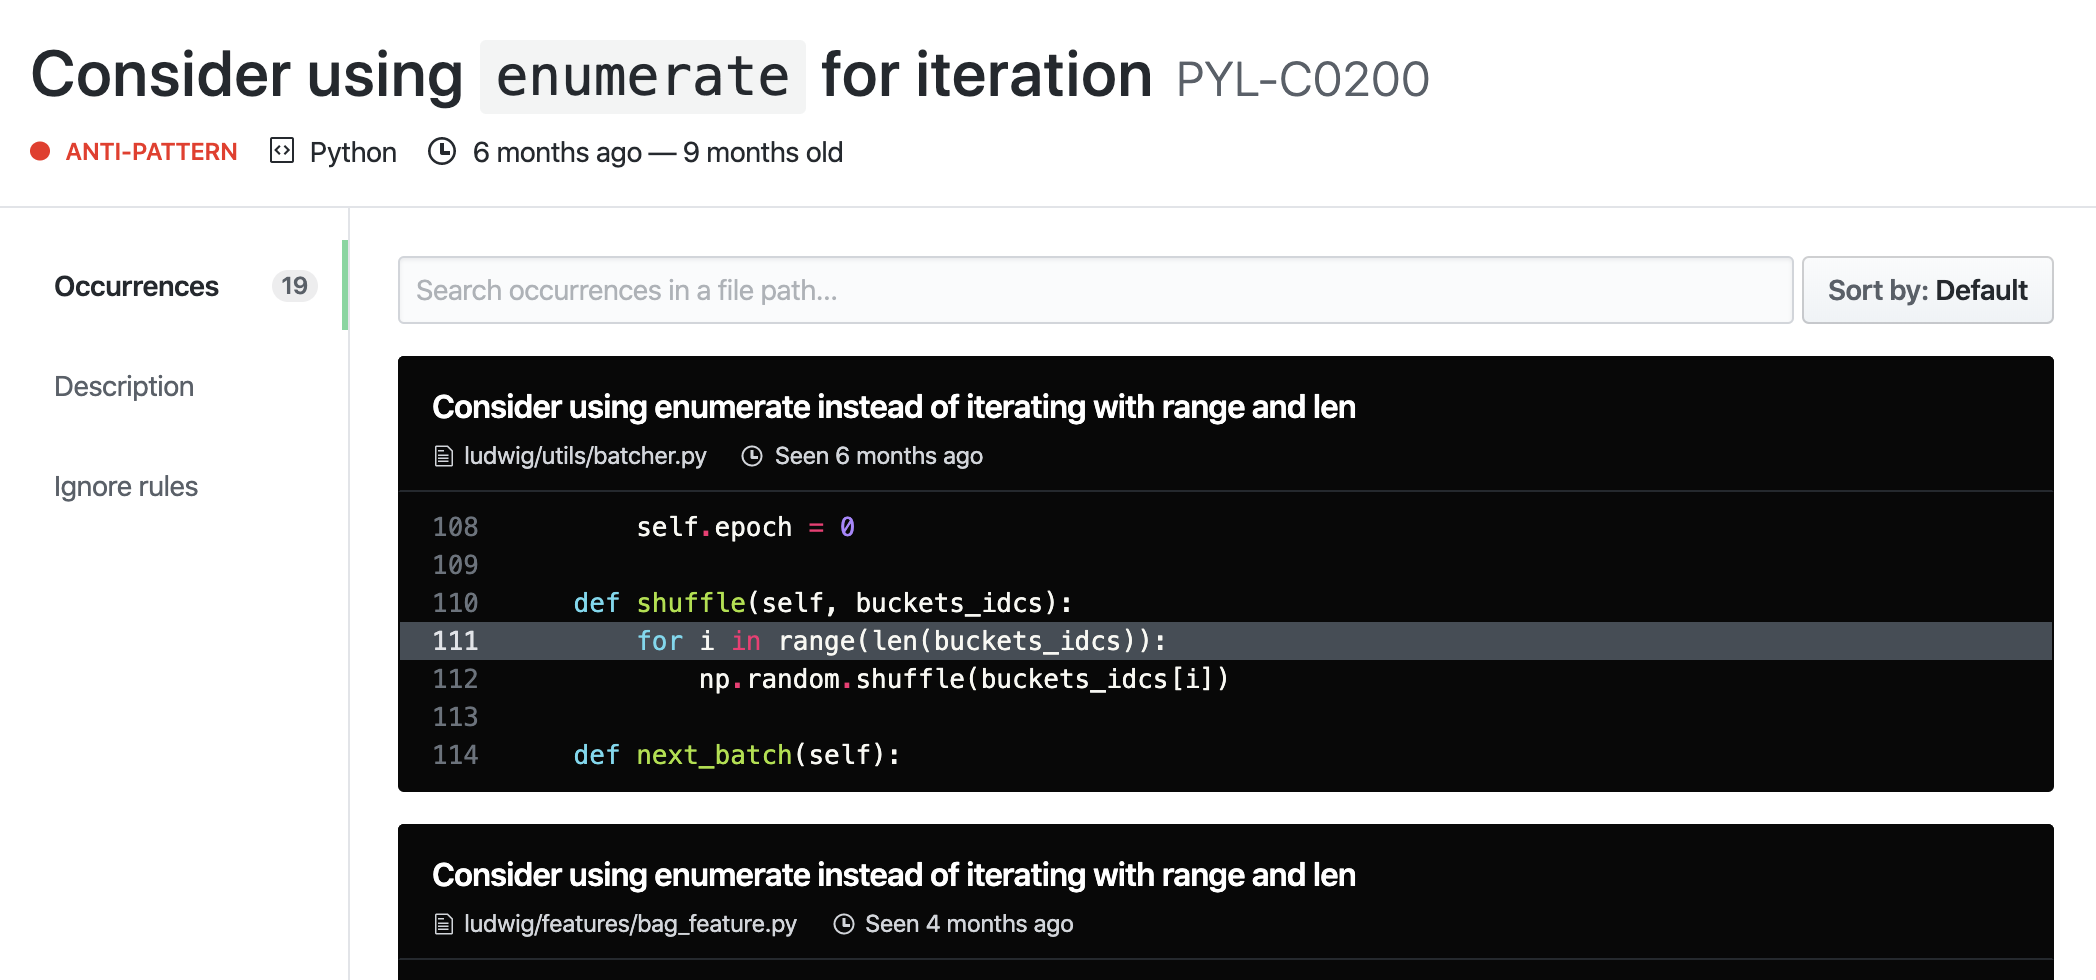Image resolution: width=2096 pixels, height=980 pixels.
Task: Focus the 'Search occurrences in a file path' field
Action: coord(1094,290)
